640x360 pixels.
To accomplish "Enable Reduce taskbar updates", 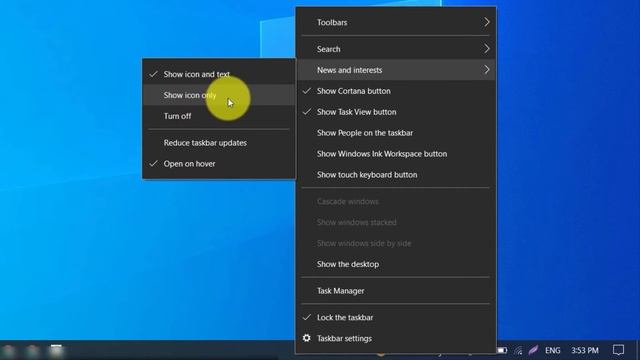I will tap(219, 143).
